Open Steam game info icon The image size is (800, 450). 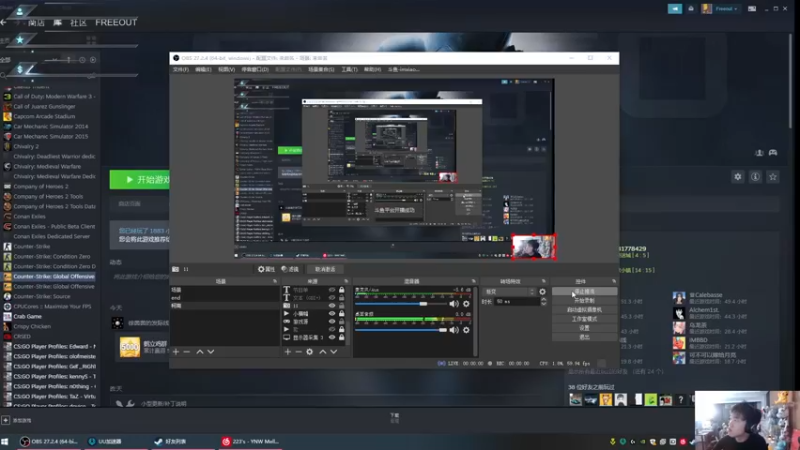click(x=756, y=177)
